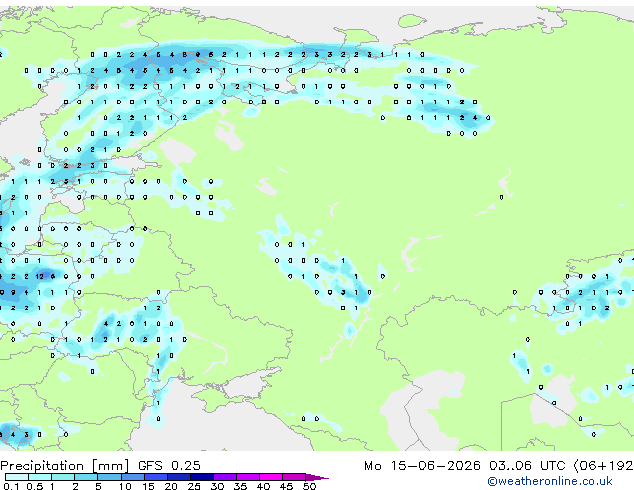634x490 pixels.
Task: Click the '30' legend scale label
Action: [x=217, y=486]
